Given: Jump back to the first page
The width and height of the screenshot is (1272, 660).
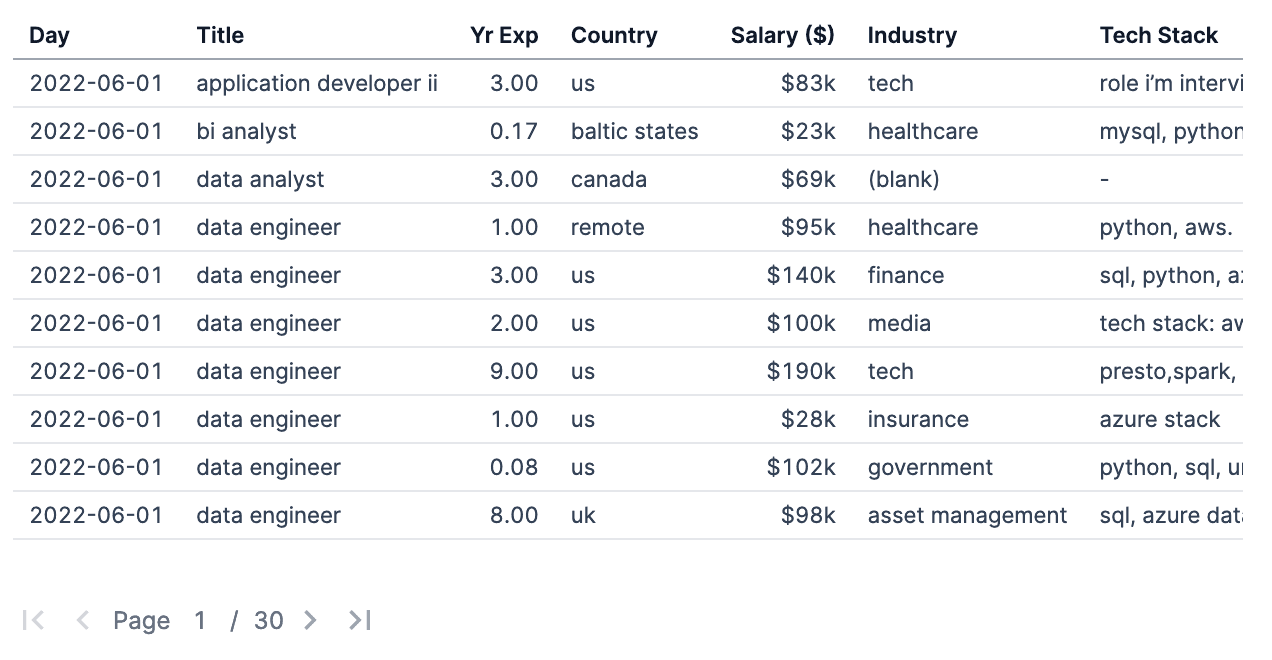Looking at the screenshot, I should click(34, 620).
